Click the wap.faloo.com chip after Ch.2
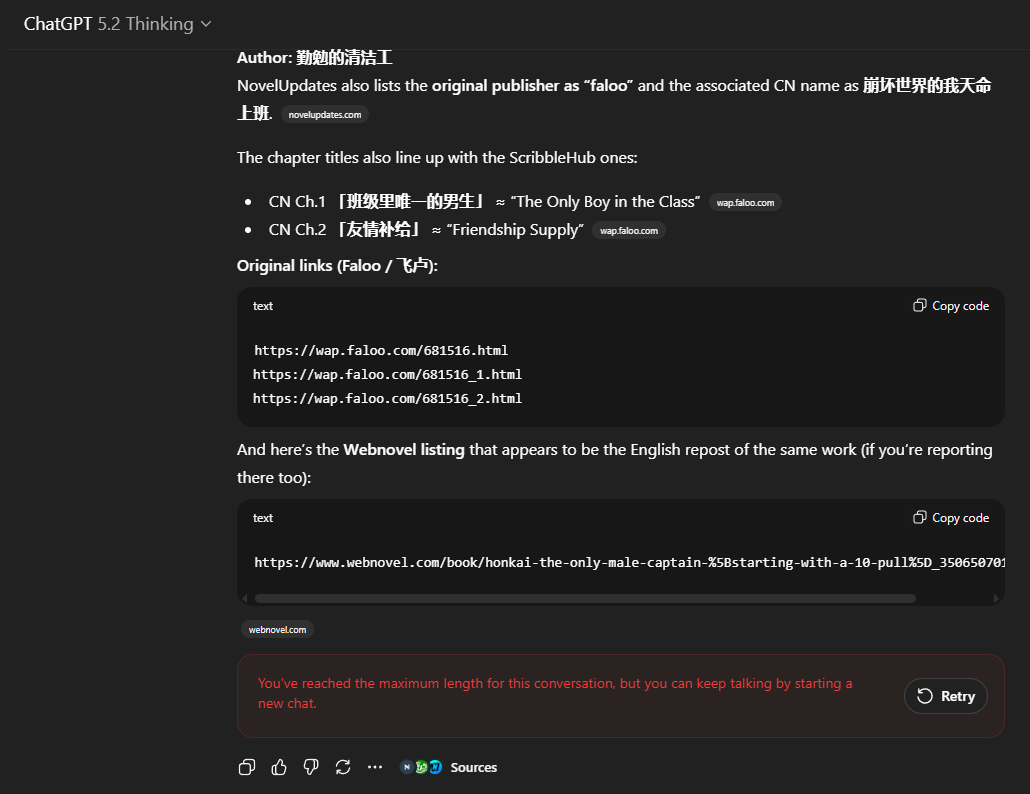Screen dimensions: 1030x794 tap(629, 231)
